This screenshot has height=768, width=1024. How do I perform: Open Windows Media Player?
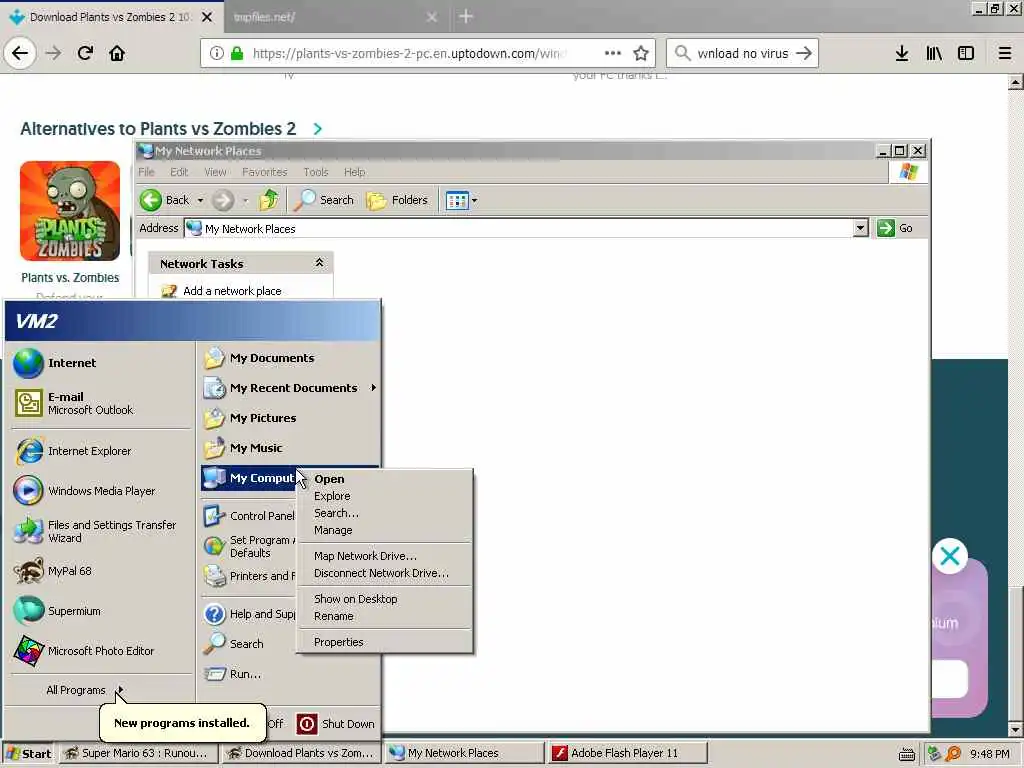[x=100, y=491]
